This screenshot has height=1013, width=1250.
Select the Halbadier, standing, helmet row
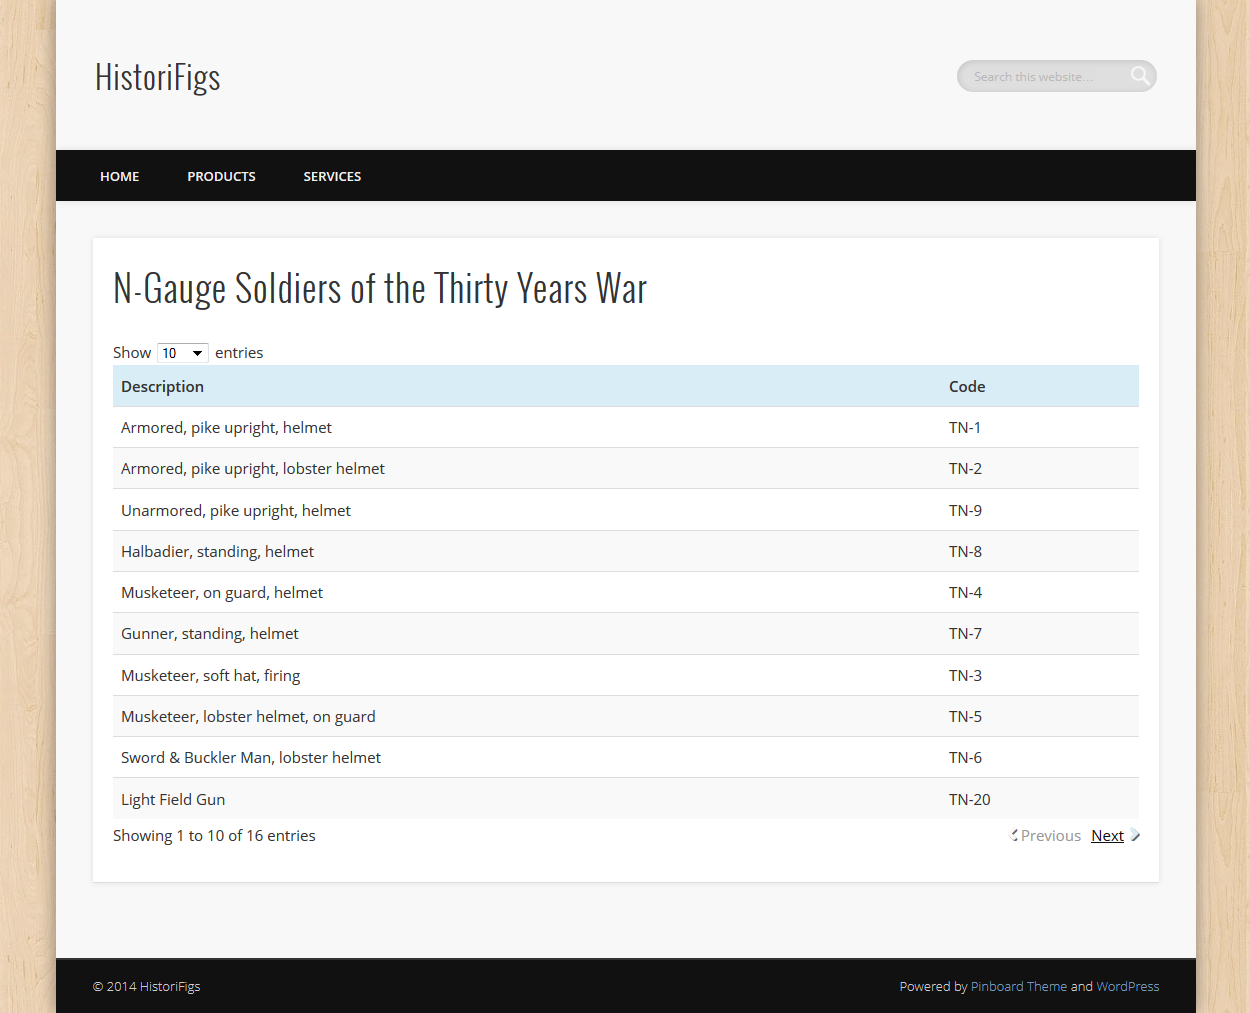pos(626,551)
